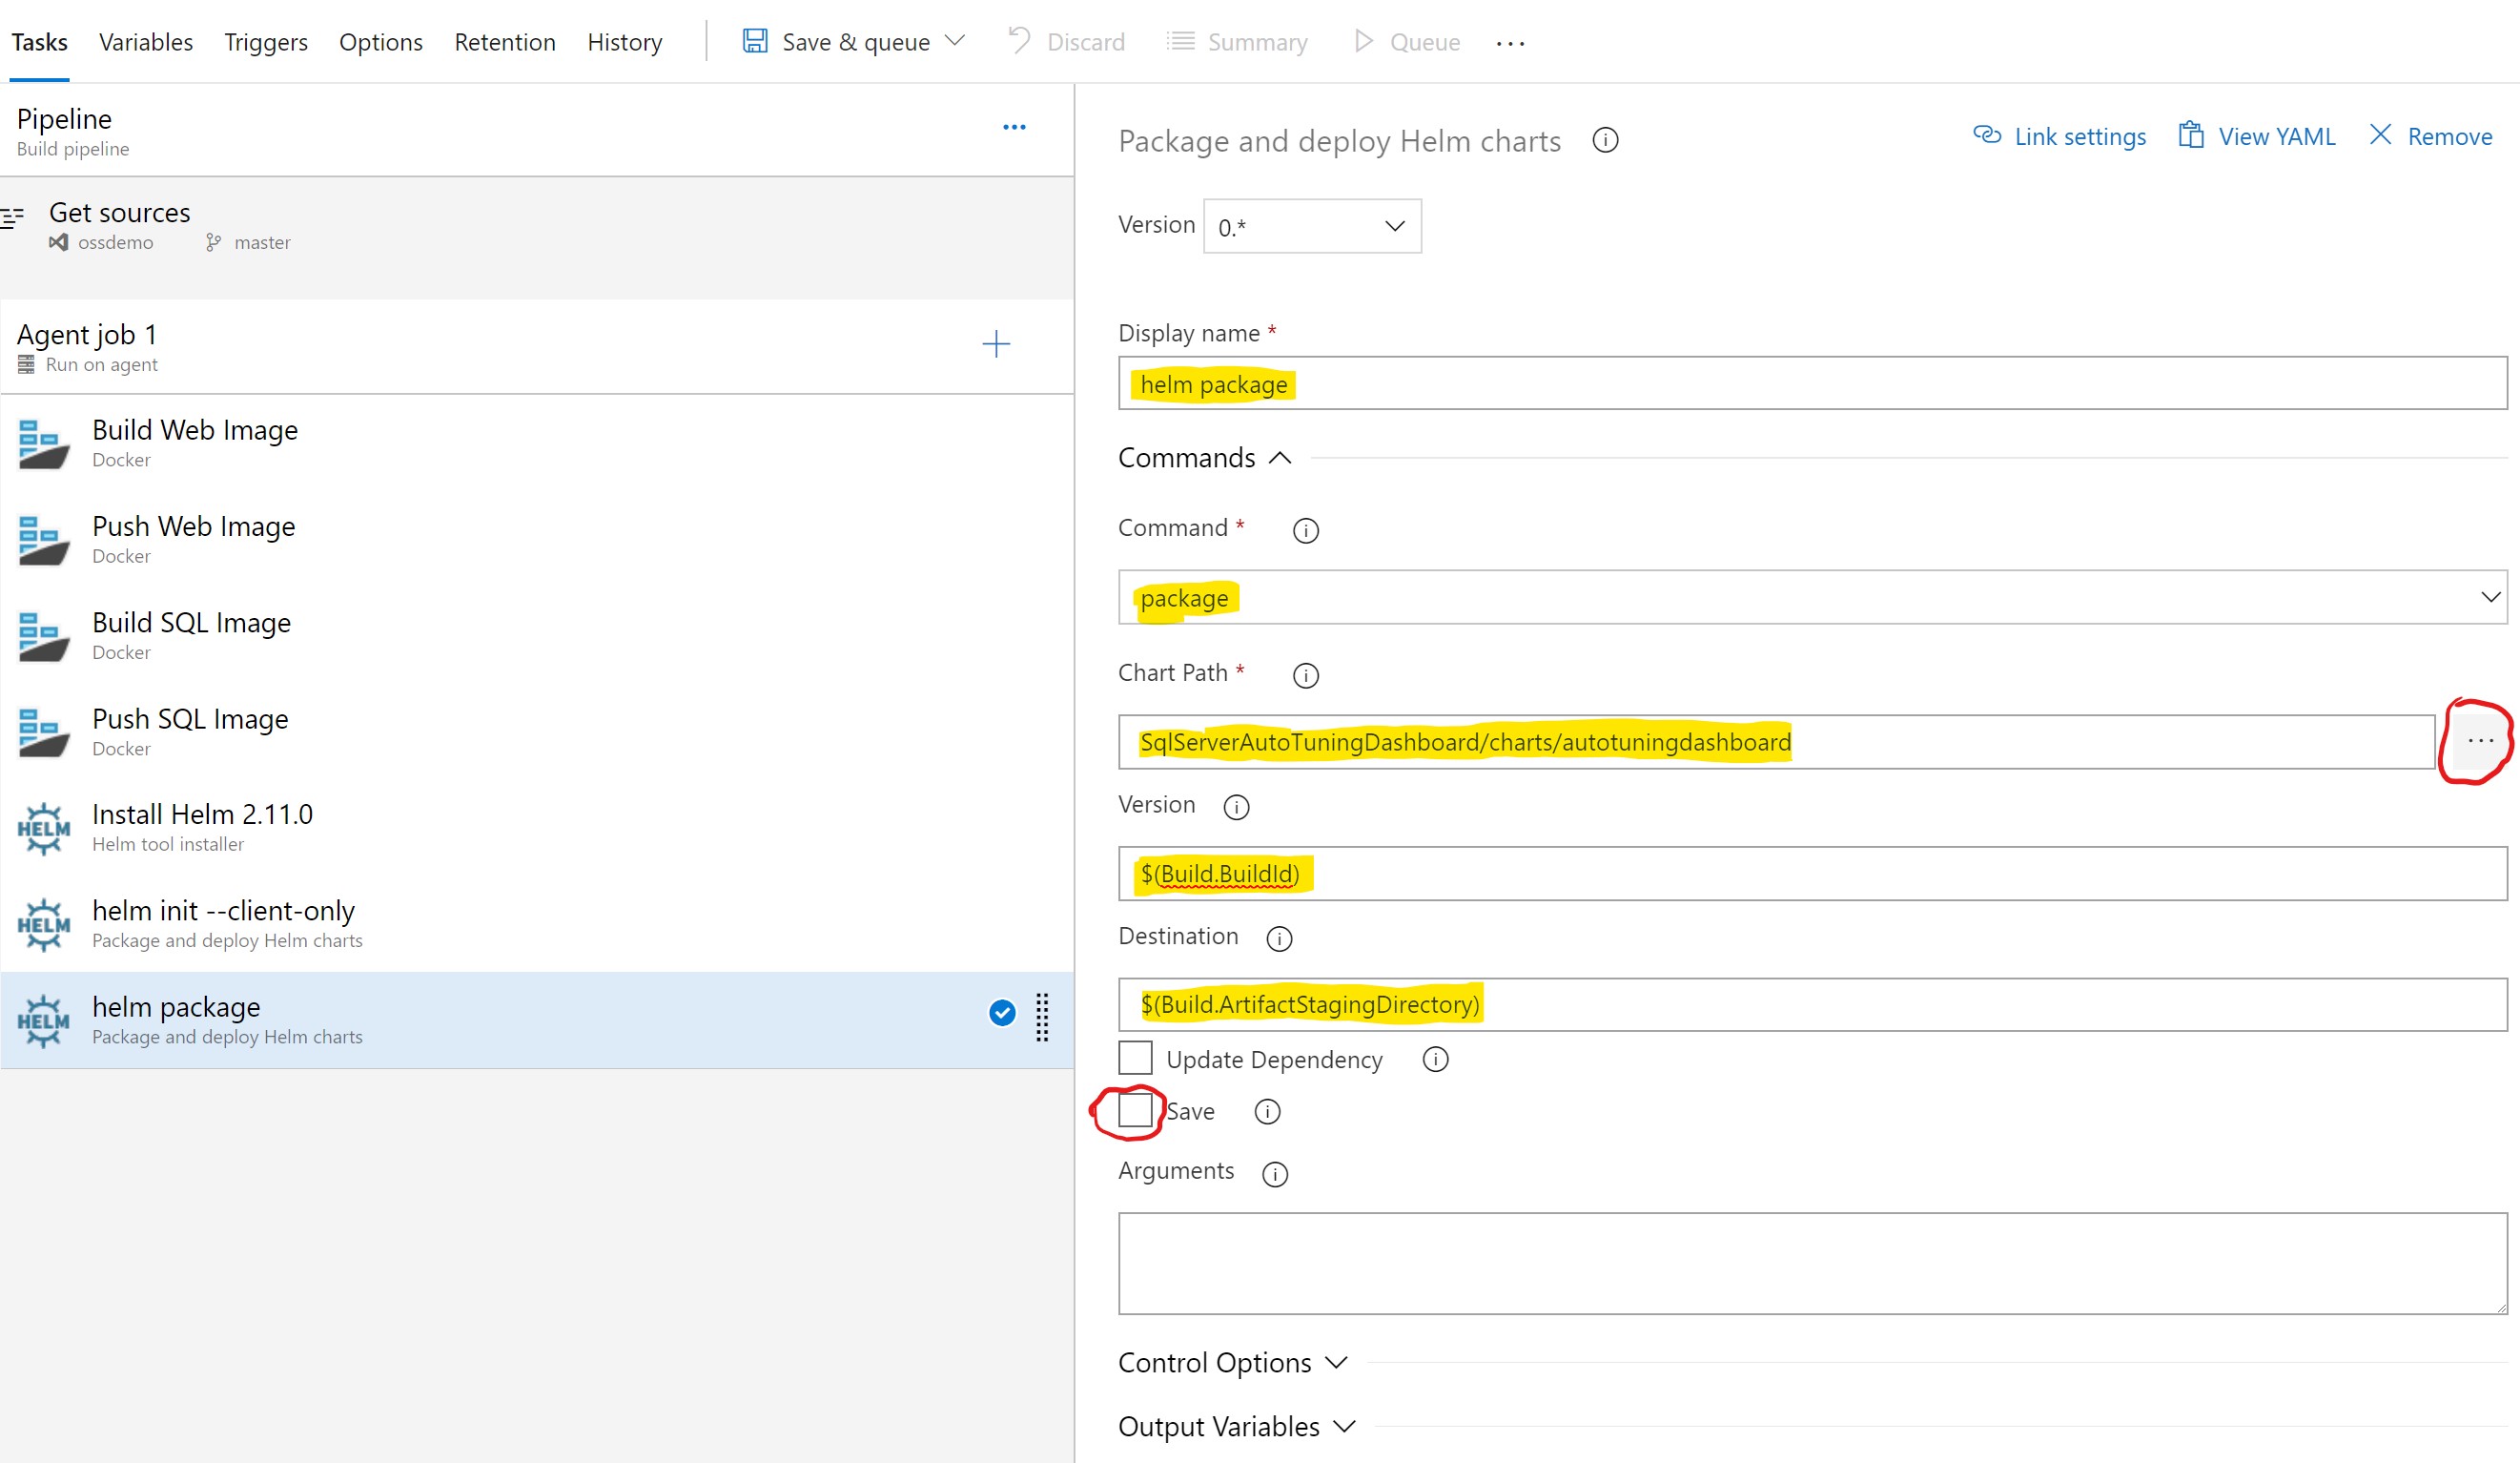2520x1463 pixels.
Task: Open the Command package dropdown
Action: coord(1811,598)
